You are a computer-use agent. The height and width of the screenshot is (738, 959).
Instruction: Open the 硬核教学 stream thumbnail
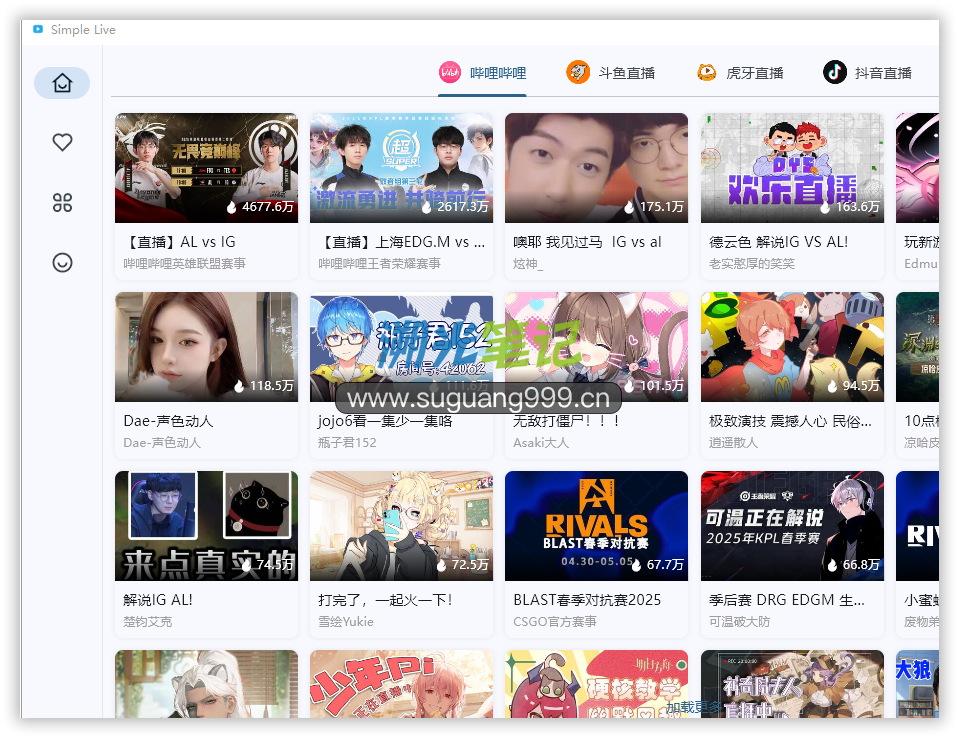pyautogui.click(x=596, y=684)
